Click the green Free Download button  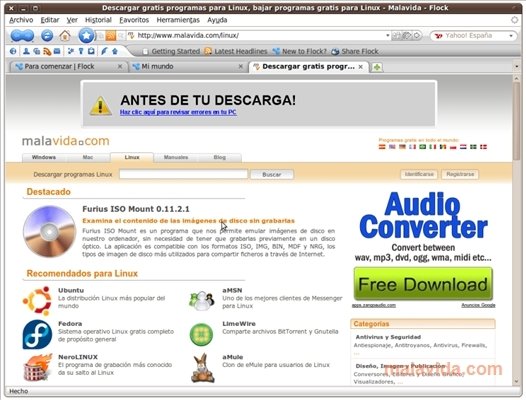[x=423, y=284]
